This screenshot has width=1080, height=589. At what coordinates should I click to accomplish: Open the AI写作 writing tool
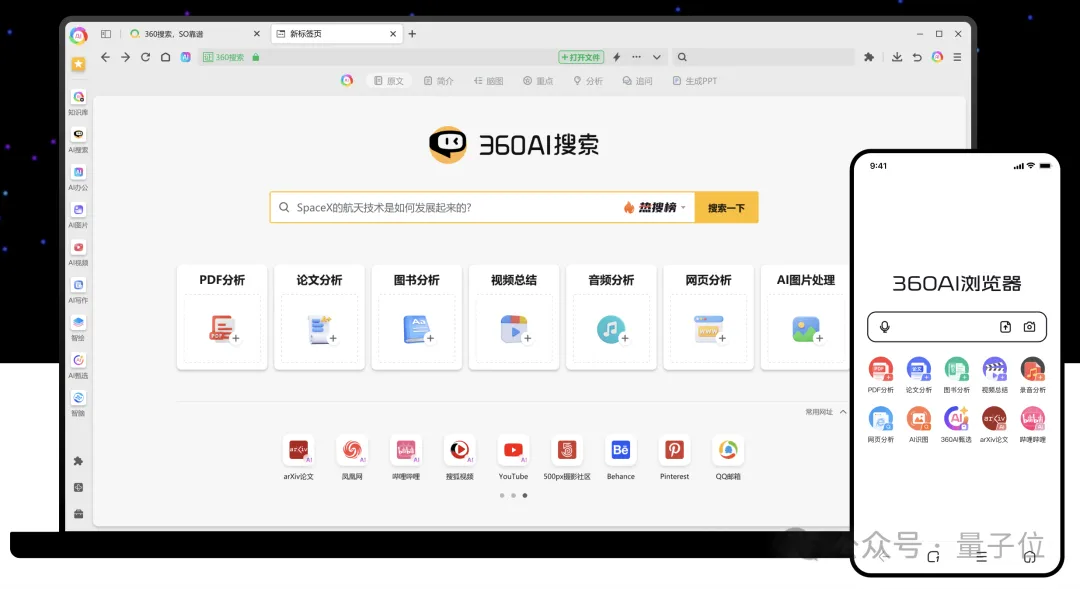pyautogui.click(x=79, y=287)
